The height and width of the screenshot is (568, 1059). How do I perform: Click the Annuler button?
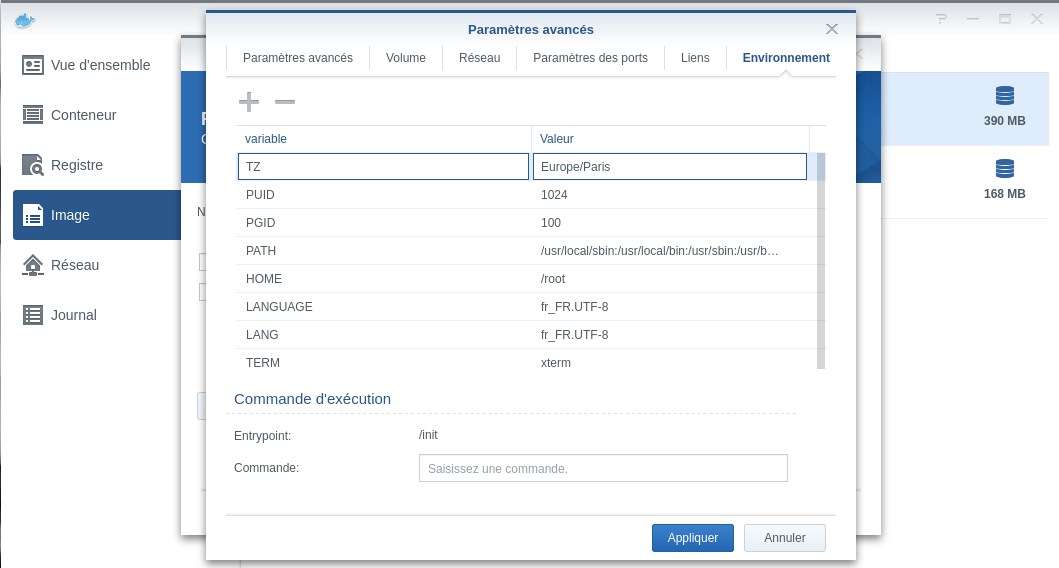pyautogui.click(x=784, y=538)
